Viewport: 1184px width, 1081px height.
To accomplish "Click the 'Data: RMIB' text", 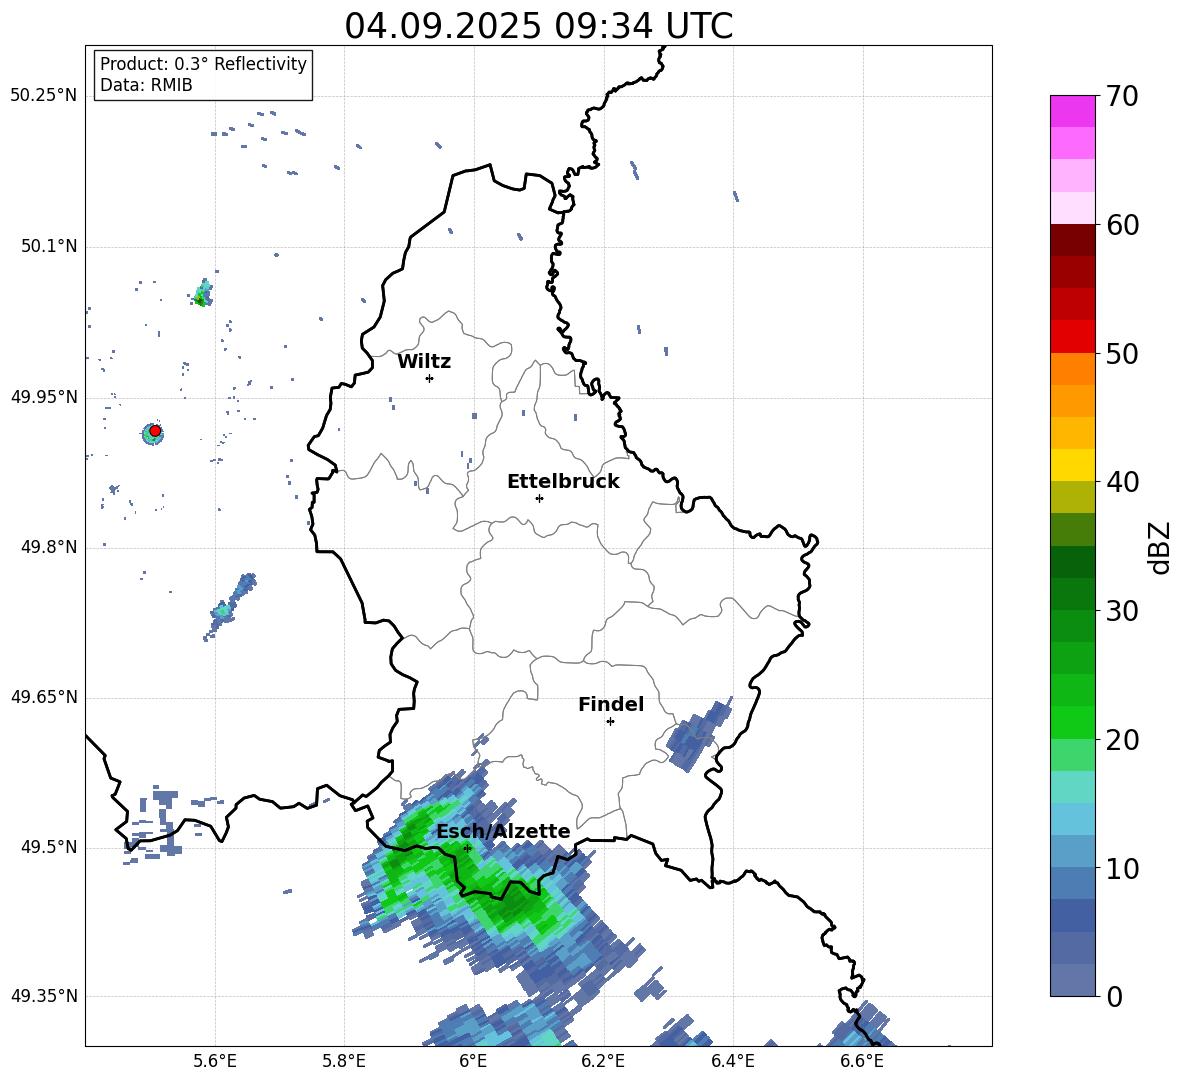I will (x=146, y=85).
